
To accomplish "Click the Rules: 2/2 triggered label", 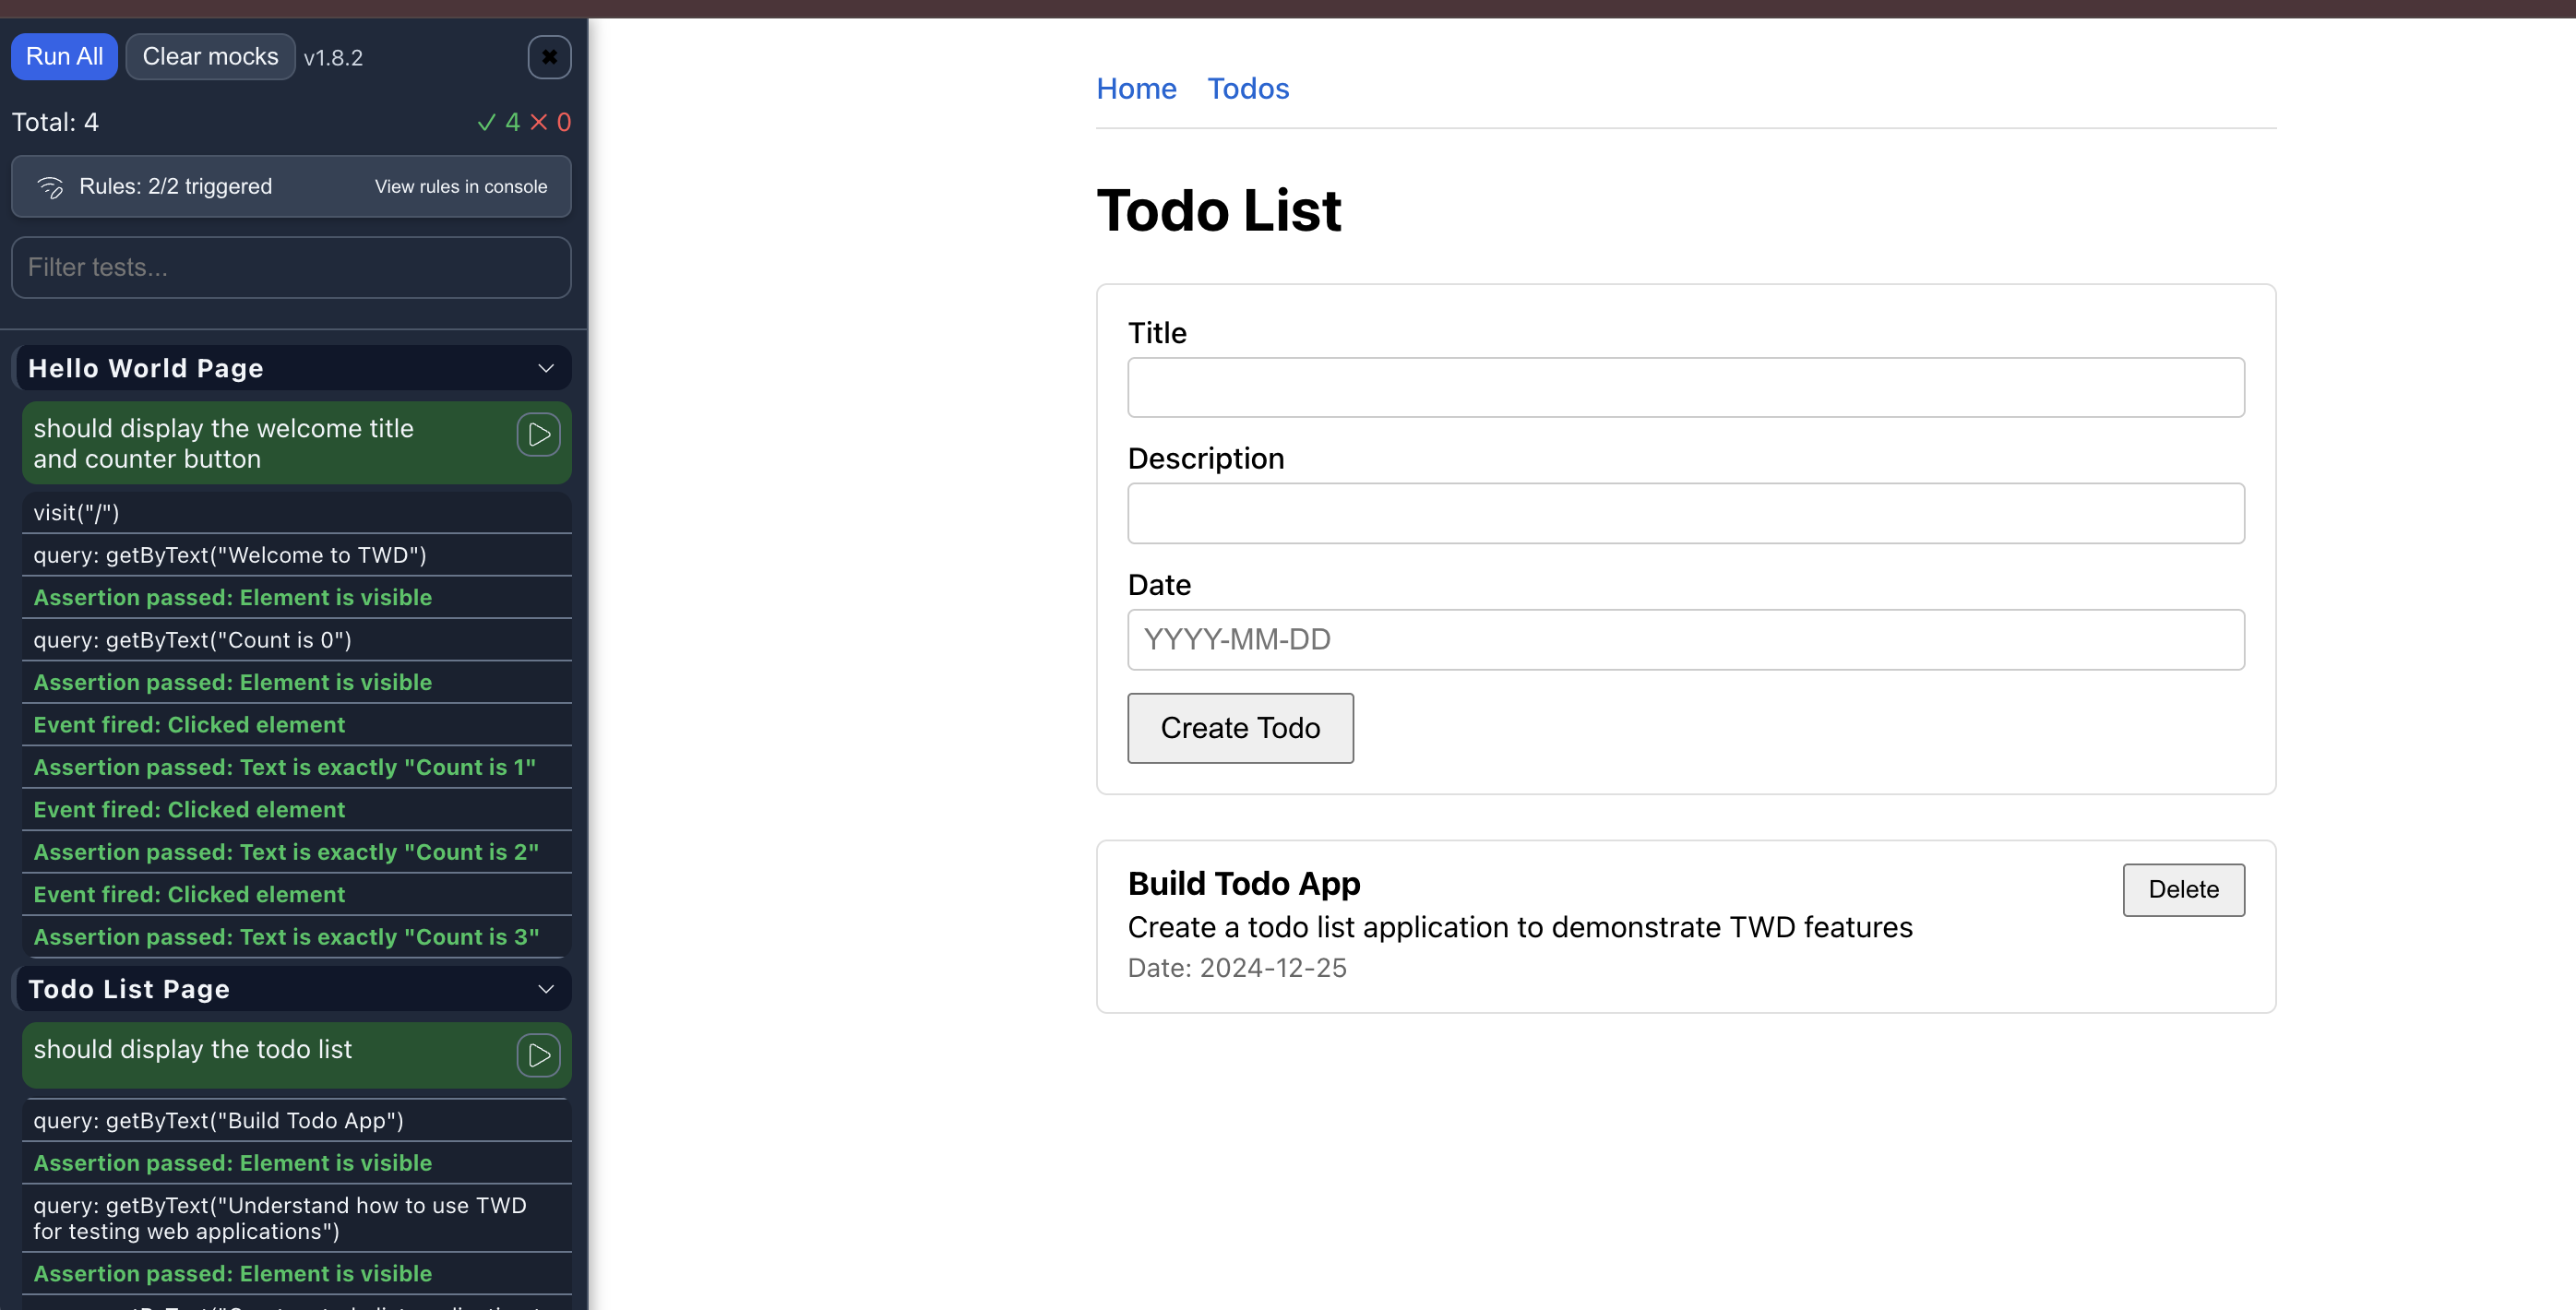I will tap(175, 187).
